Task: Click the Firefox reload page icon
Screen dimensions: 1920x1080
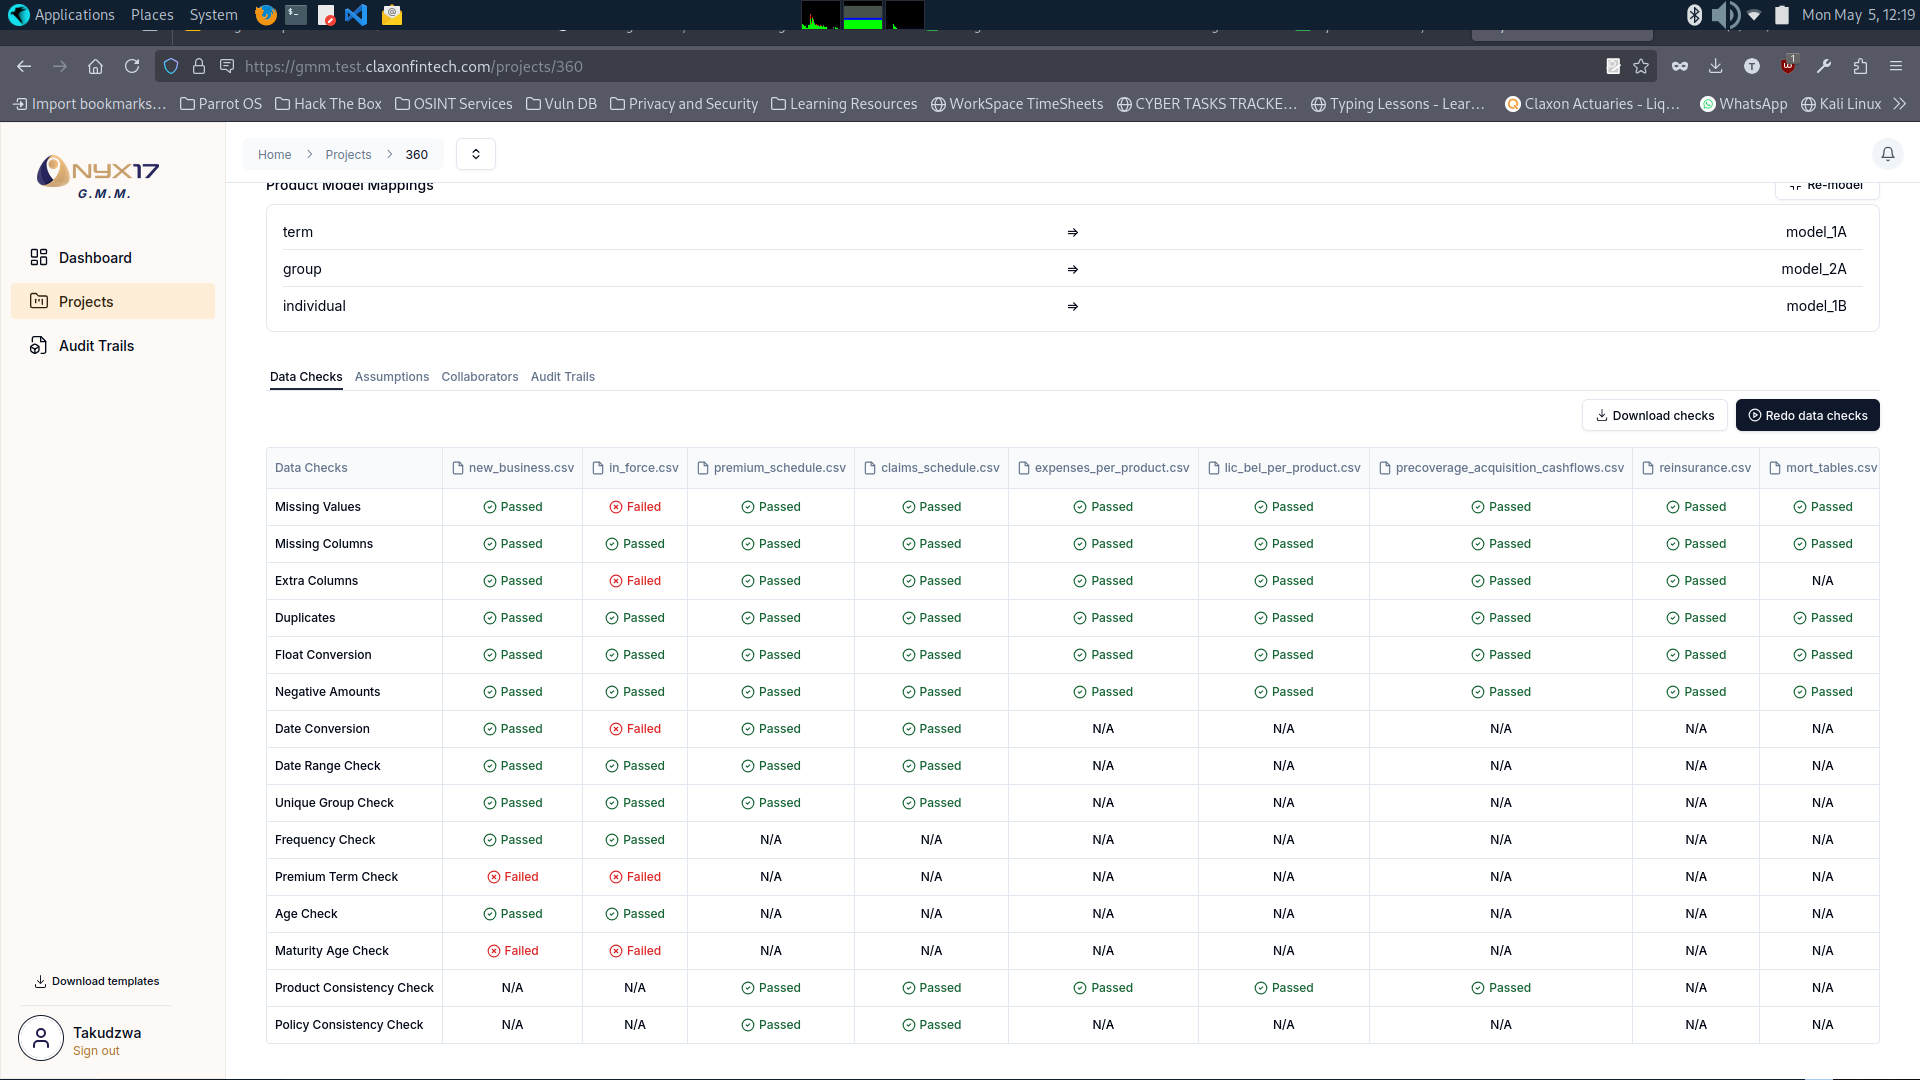Action: (132, 66)
